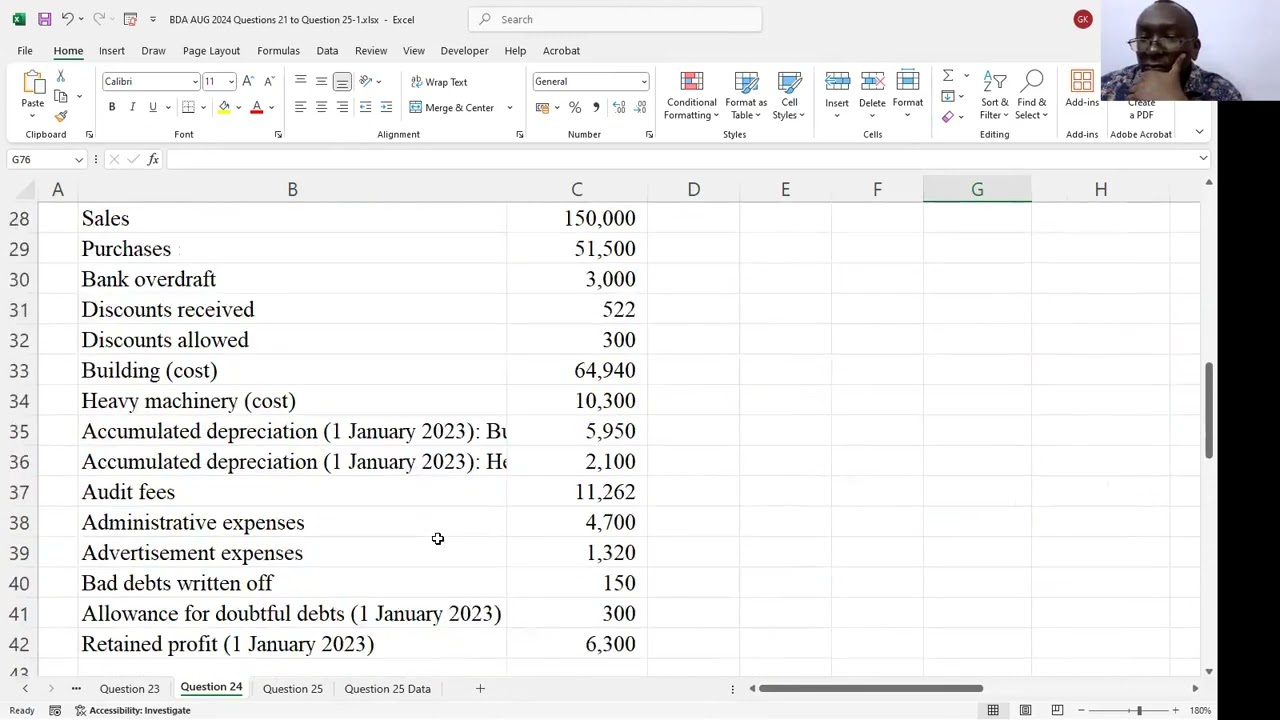The width and height of the screenshot is (1280, 720).
Task: Click the Cut scissors icon
Action: point(60,77)
